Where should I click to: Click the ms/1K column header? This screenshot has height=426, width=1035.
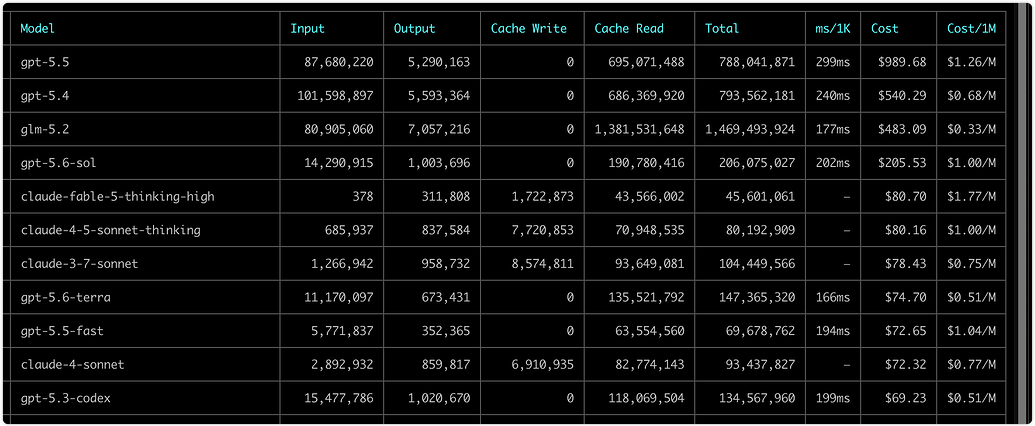pyautogui.click(x=832, y=28)
